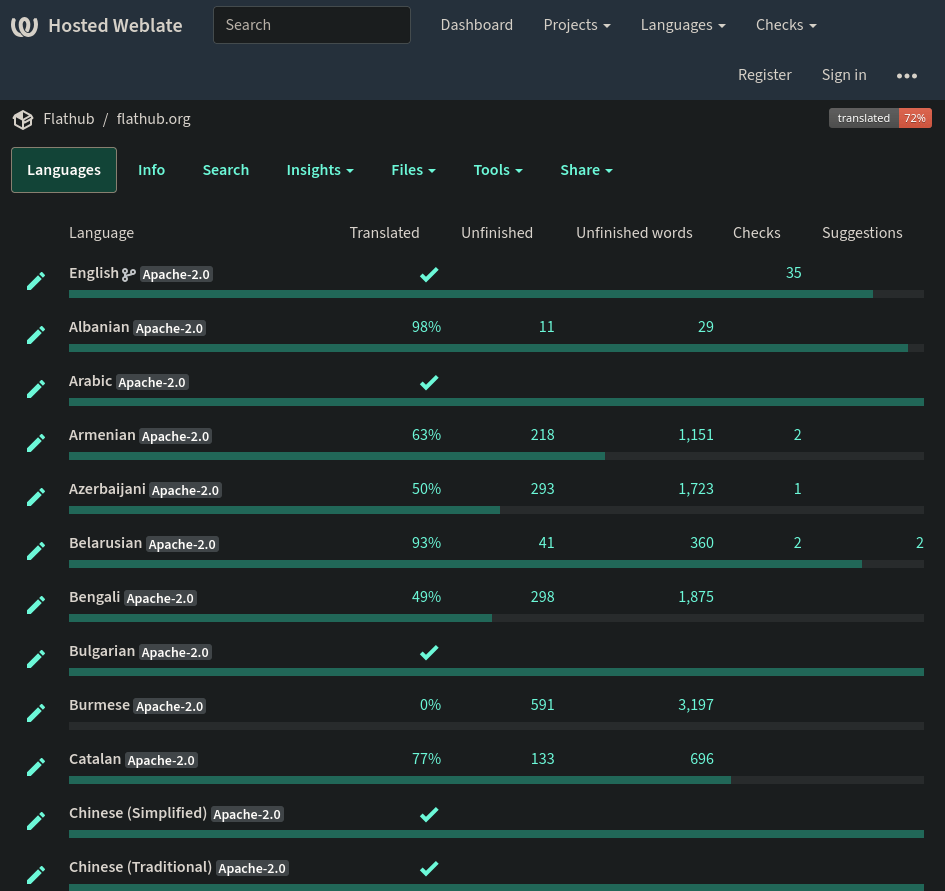Focus the Search input field
Viewport: 945px width, 891px height.
(312, 25)
